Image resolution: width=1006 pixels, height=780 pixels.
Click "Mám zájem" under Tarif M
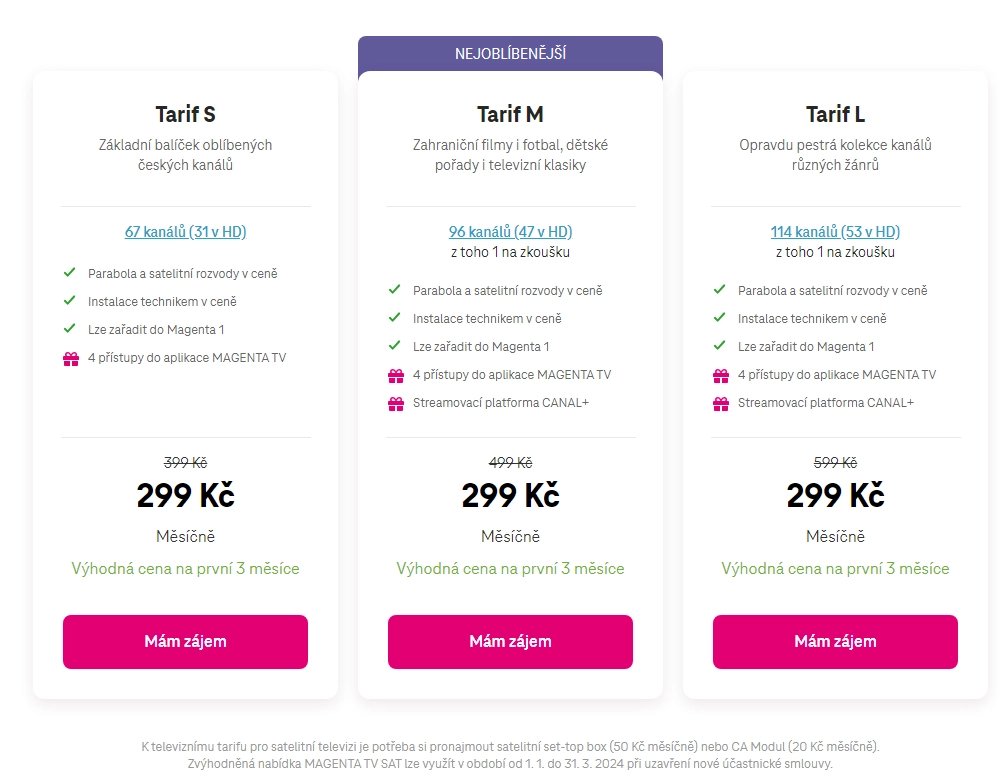(510, 641)
